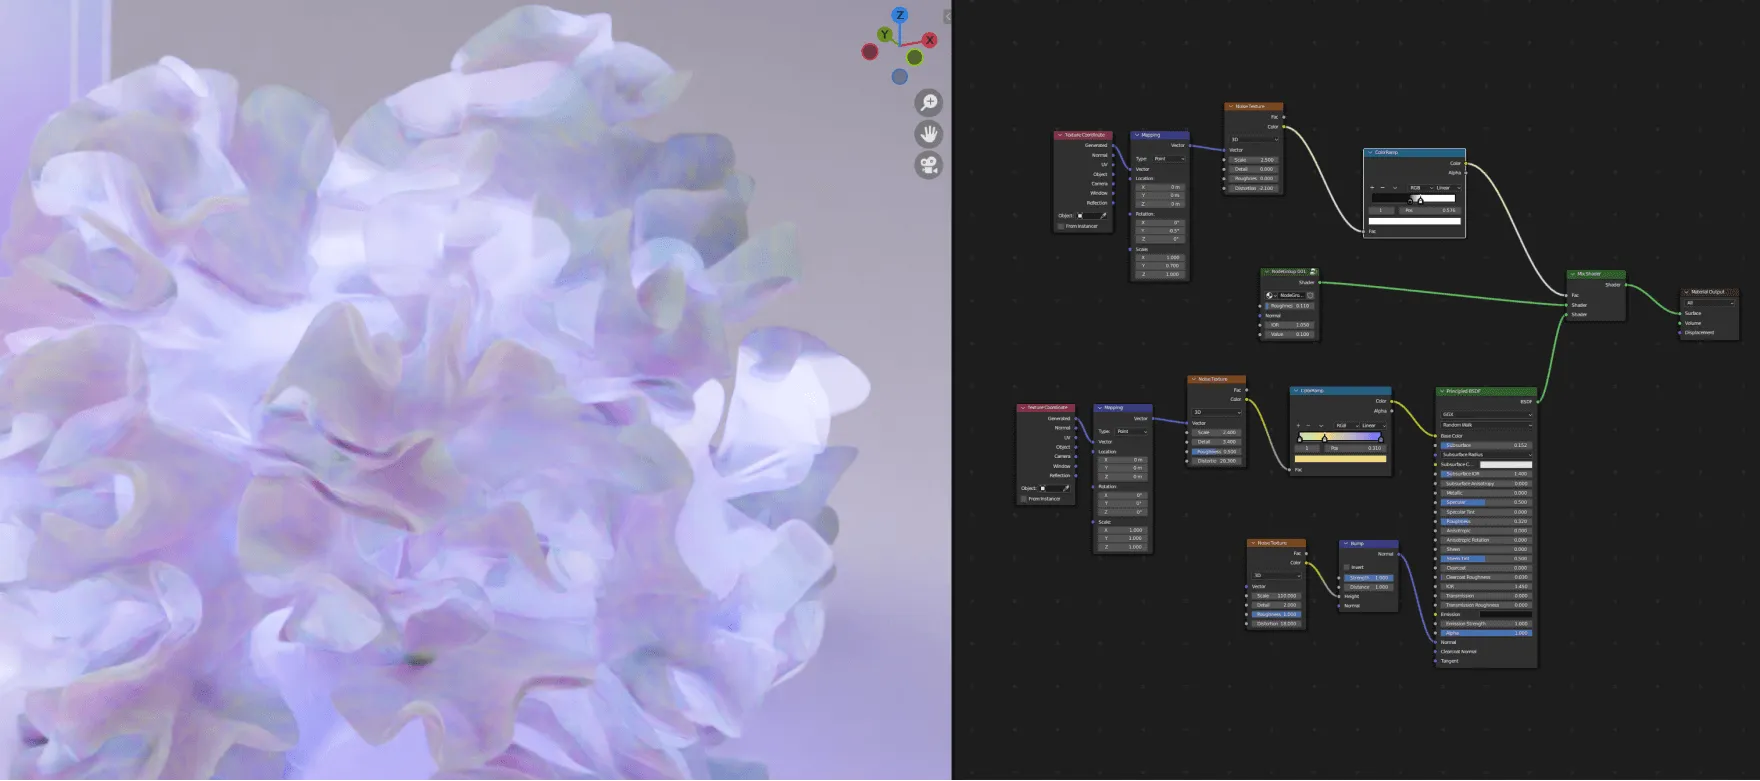Screen dimensions: 1760x781
Task: Toggle the camera view icon in viewport
Action: 929,165
